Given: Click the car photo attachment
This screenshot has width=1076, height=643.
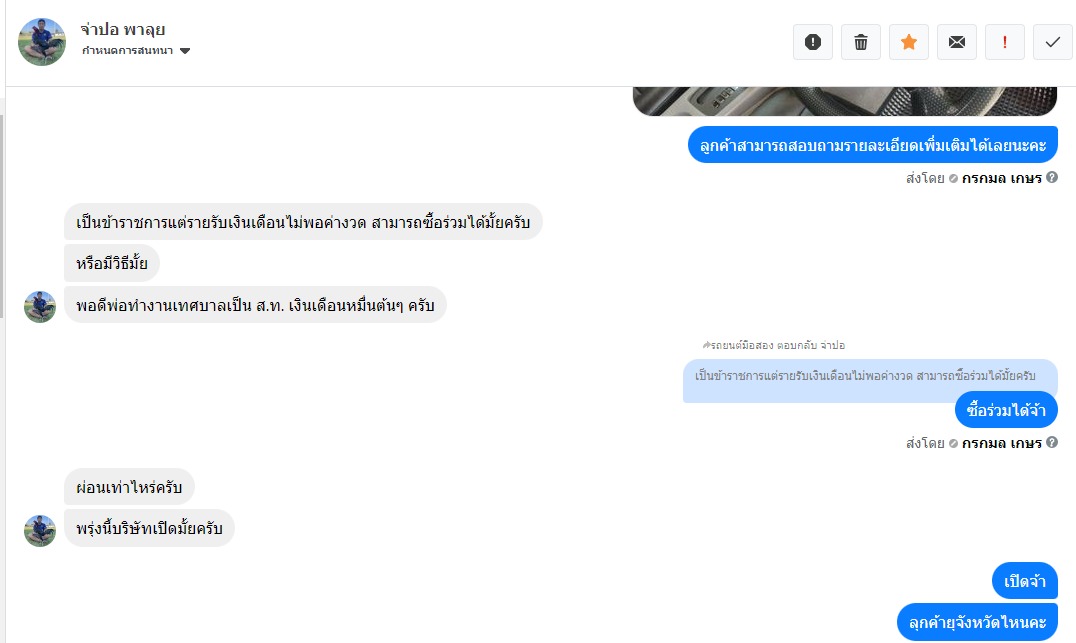Looking at the screenshot, I should 844,100.
